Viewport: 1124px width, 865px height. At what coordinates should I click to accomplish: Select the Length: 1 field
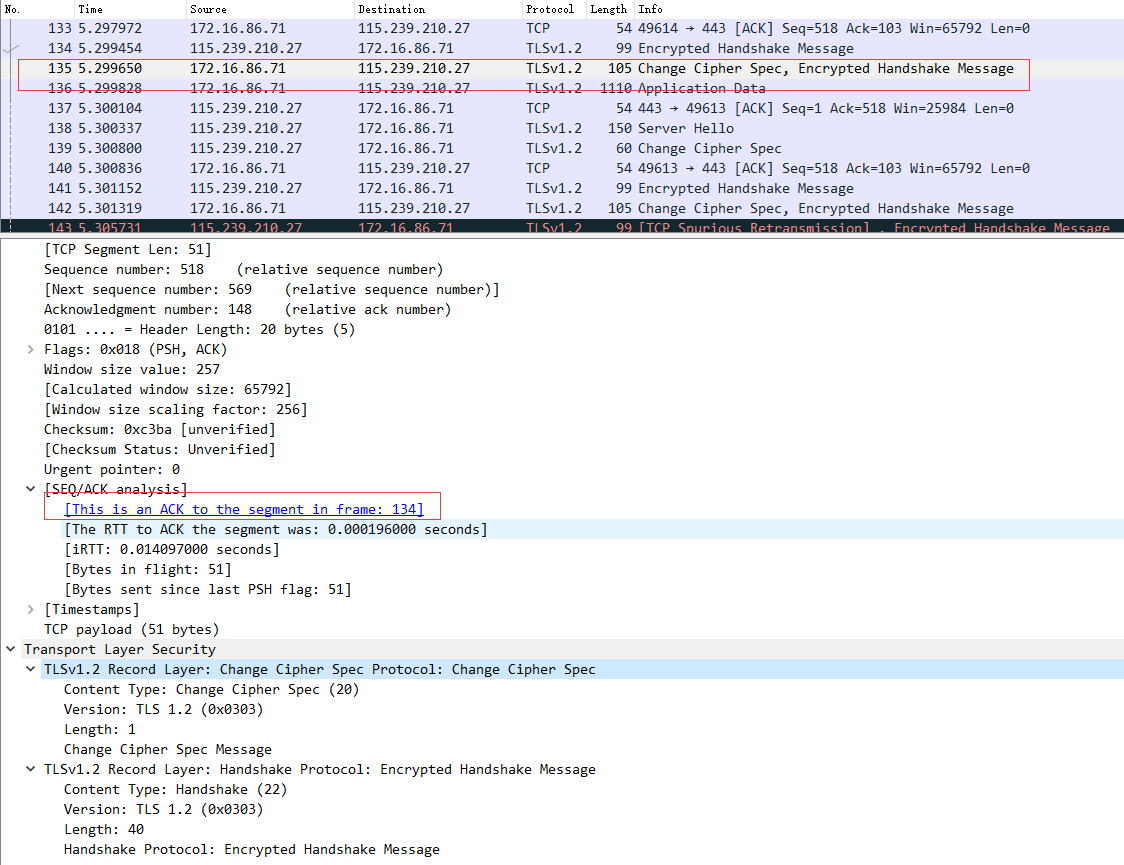(100, 730)
